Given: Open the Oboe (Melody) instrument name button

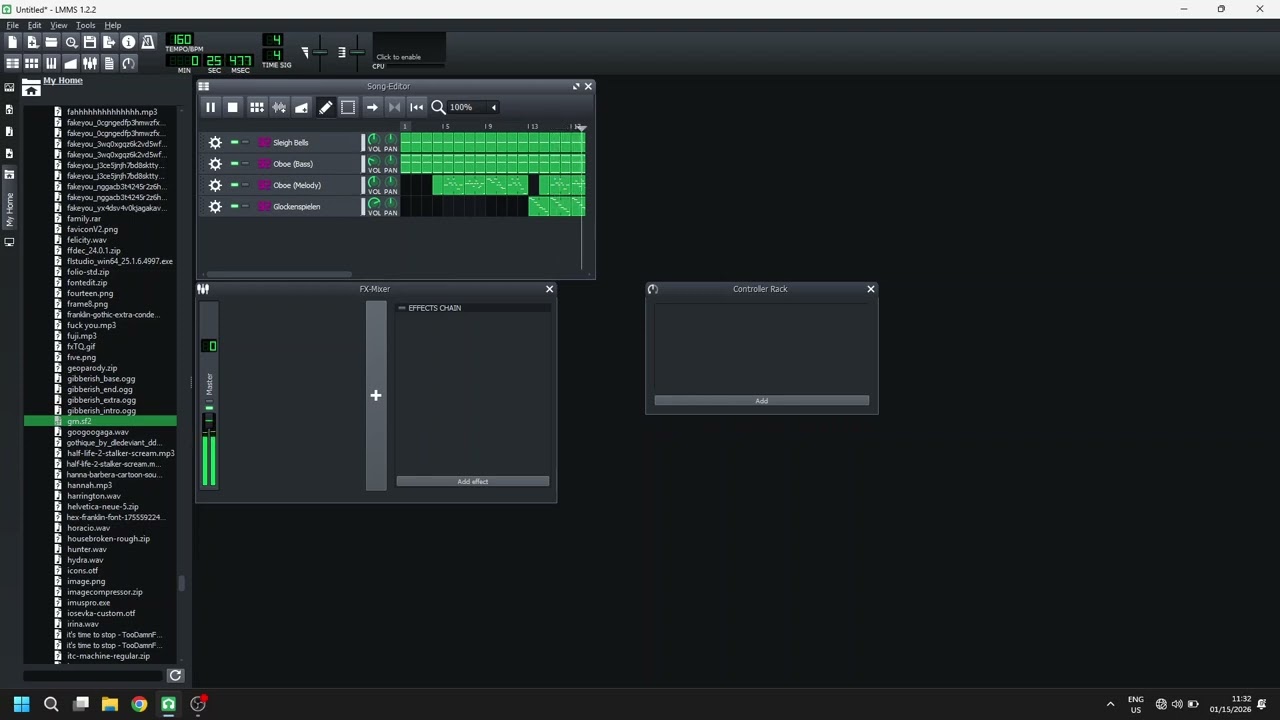Looking at the screenshot, I should coord(308,185).
